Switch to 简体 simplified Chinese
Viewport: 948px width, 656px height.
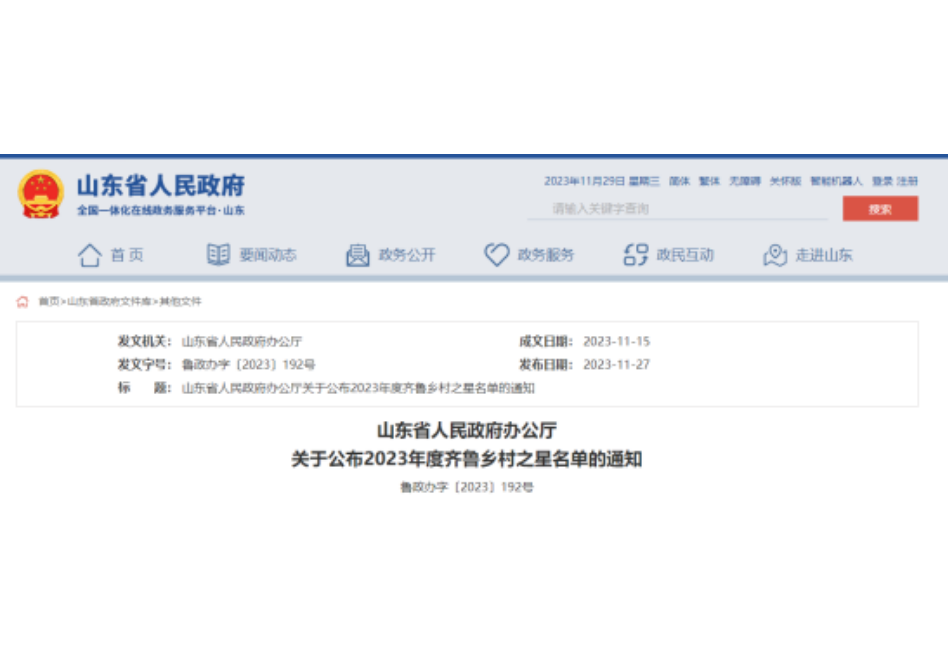(x=679, y=181)
